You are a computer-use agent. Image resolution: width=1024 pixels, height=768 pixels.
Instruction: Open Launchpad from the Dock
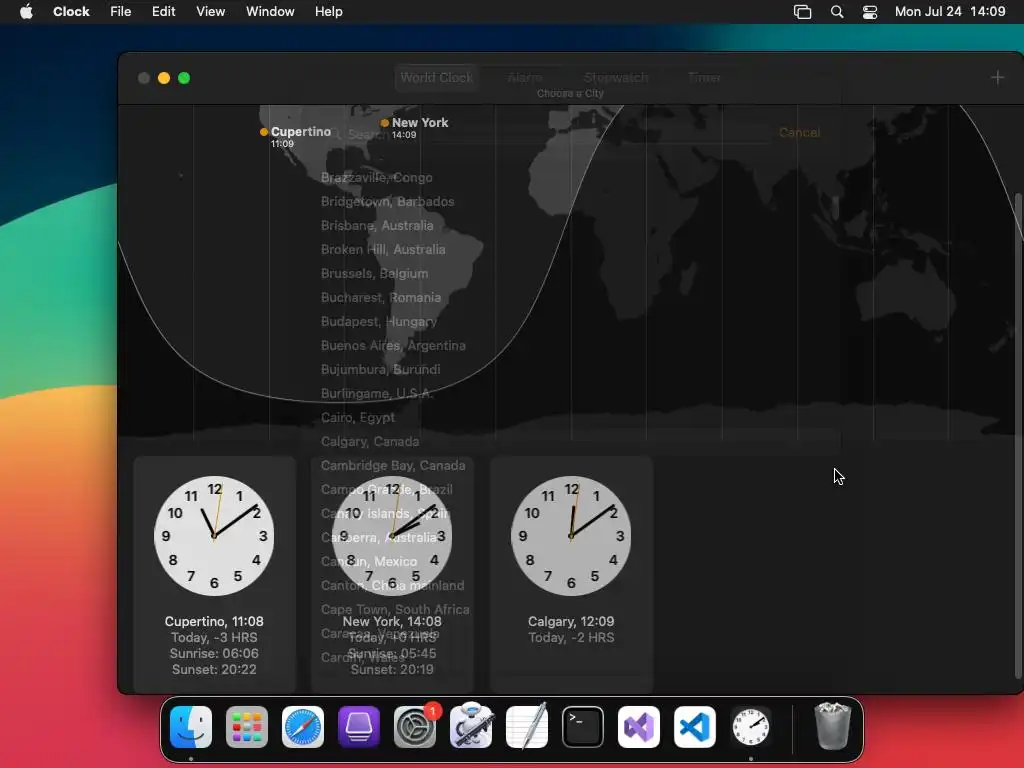pos(247,727)
